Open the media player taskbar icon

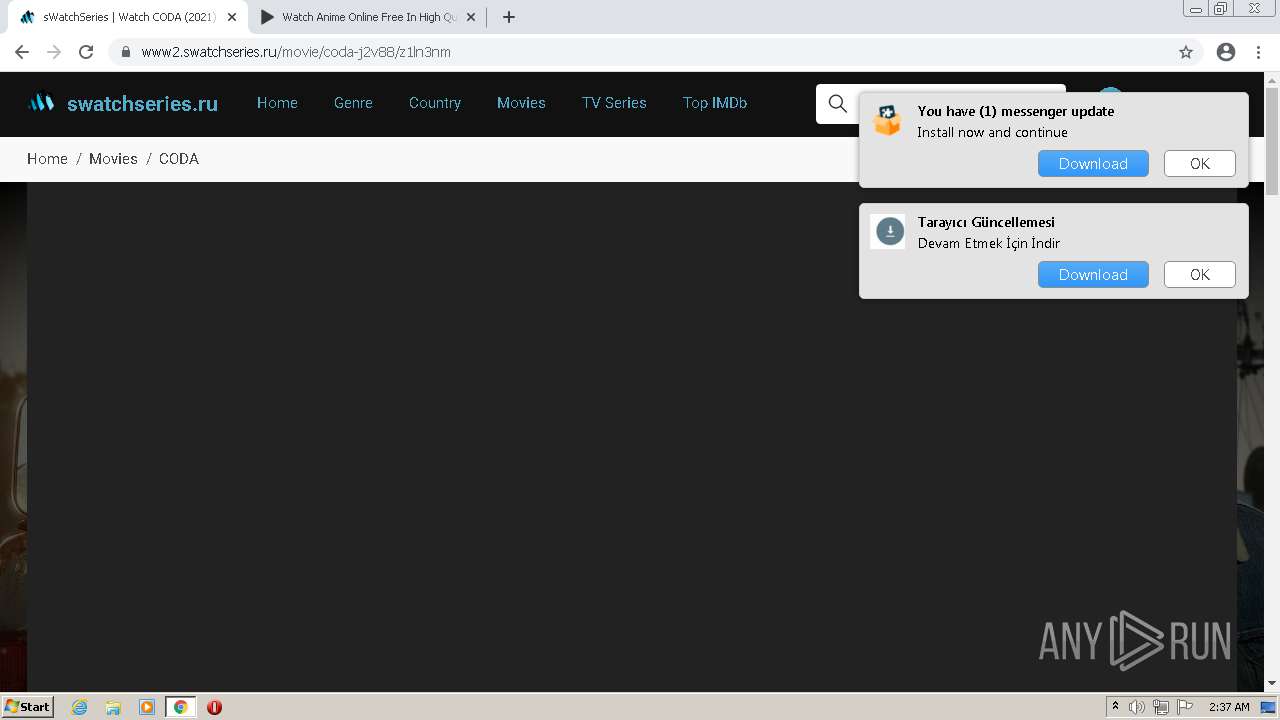[147, 707]
